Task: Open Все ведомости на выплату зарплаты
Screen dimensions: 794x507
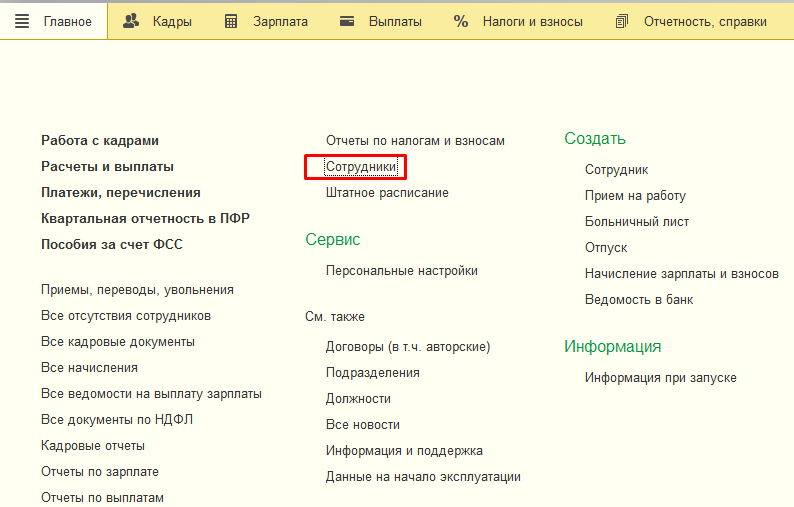Action: [151, 394]
